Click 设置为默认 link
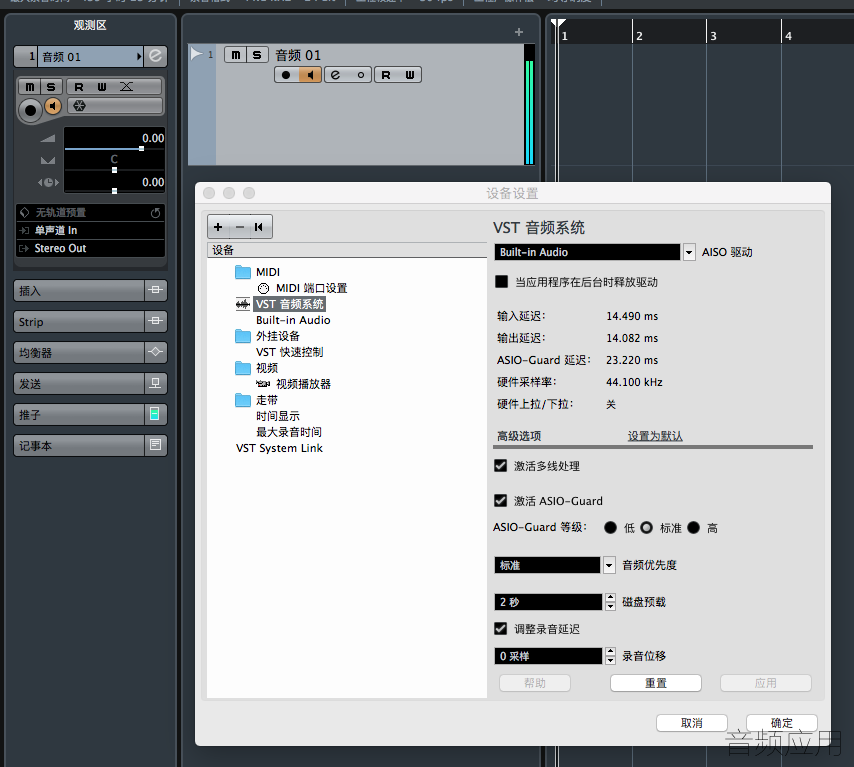Viewport: 854px width, 767px height. coord(655,436)
